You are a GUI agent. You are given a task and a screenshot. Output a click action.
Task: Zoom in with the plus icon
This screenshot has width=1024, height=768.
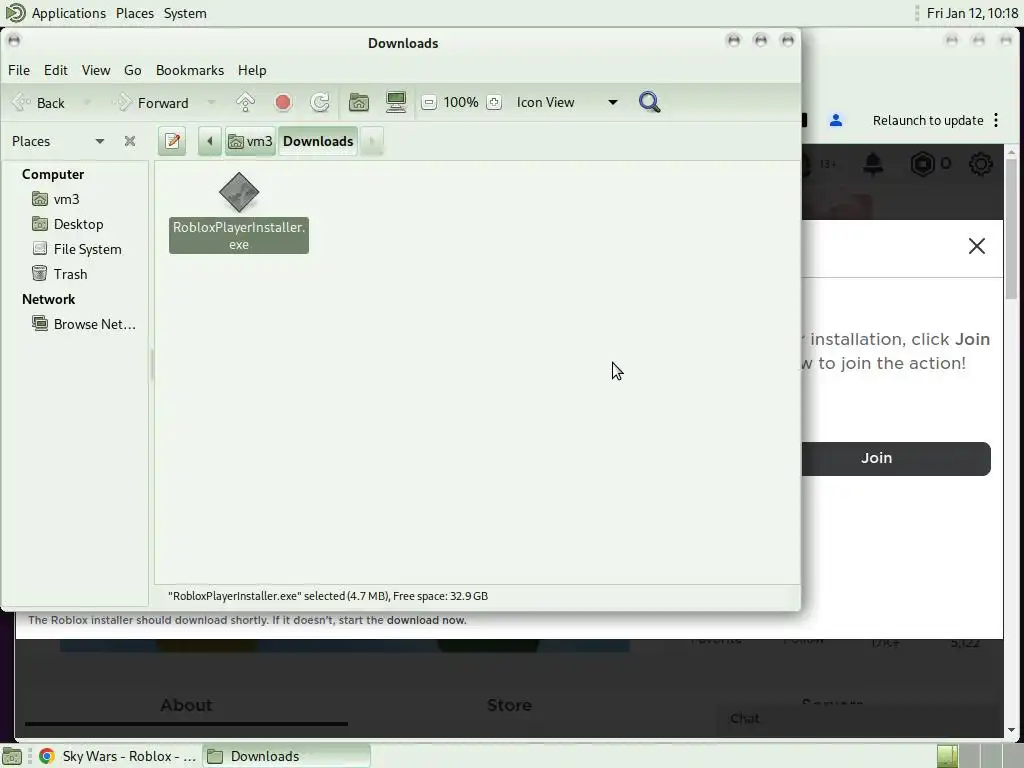click(x=494, y=103)
